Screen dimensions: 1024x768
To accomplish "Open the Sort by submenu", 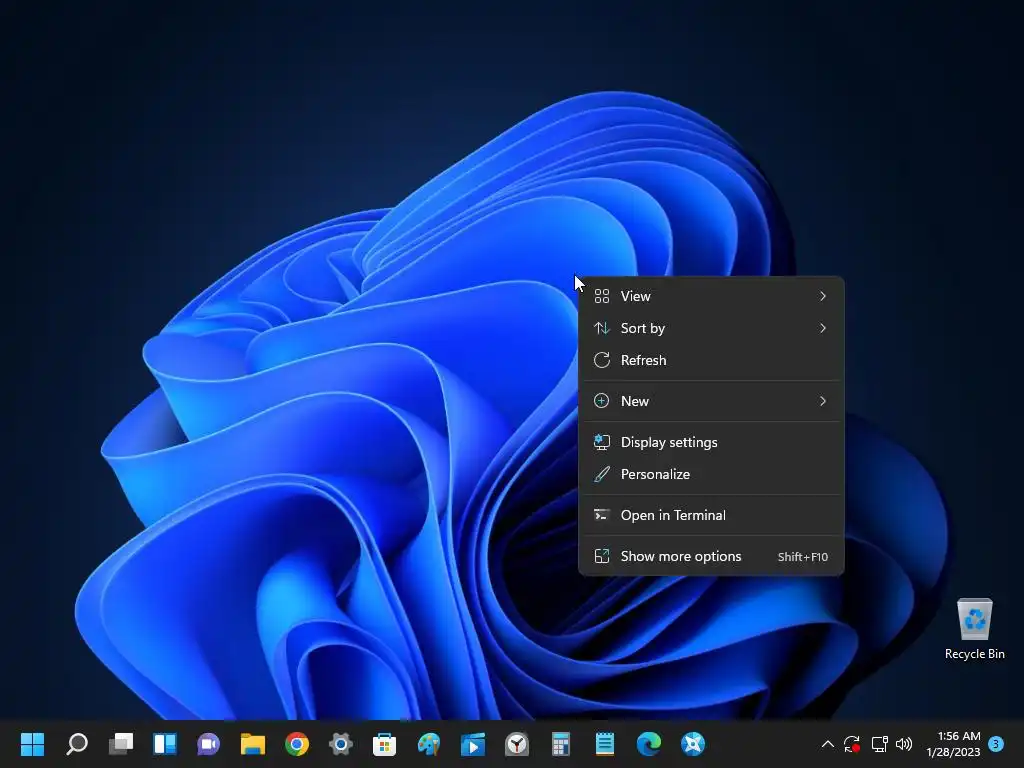I will pyautogui.click(x=711, y=328).
